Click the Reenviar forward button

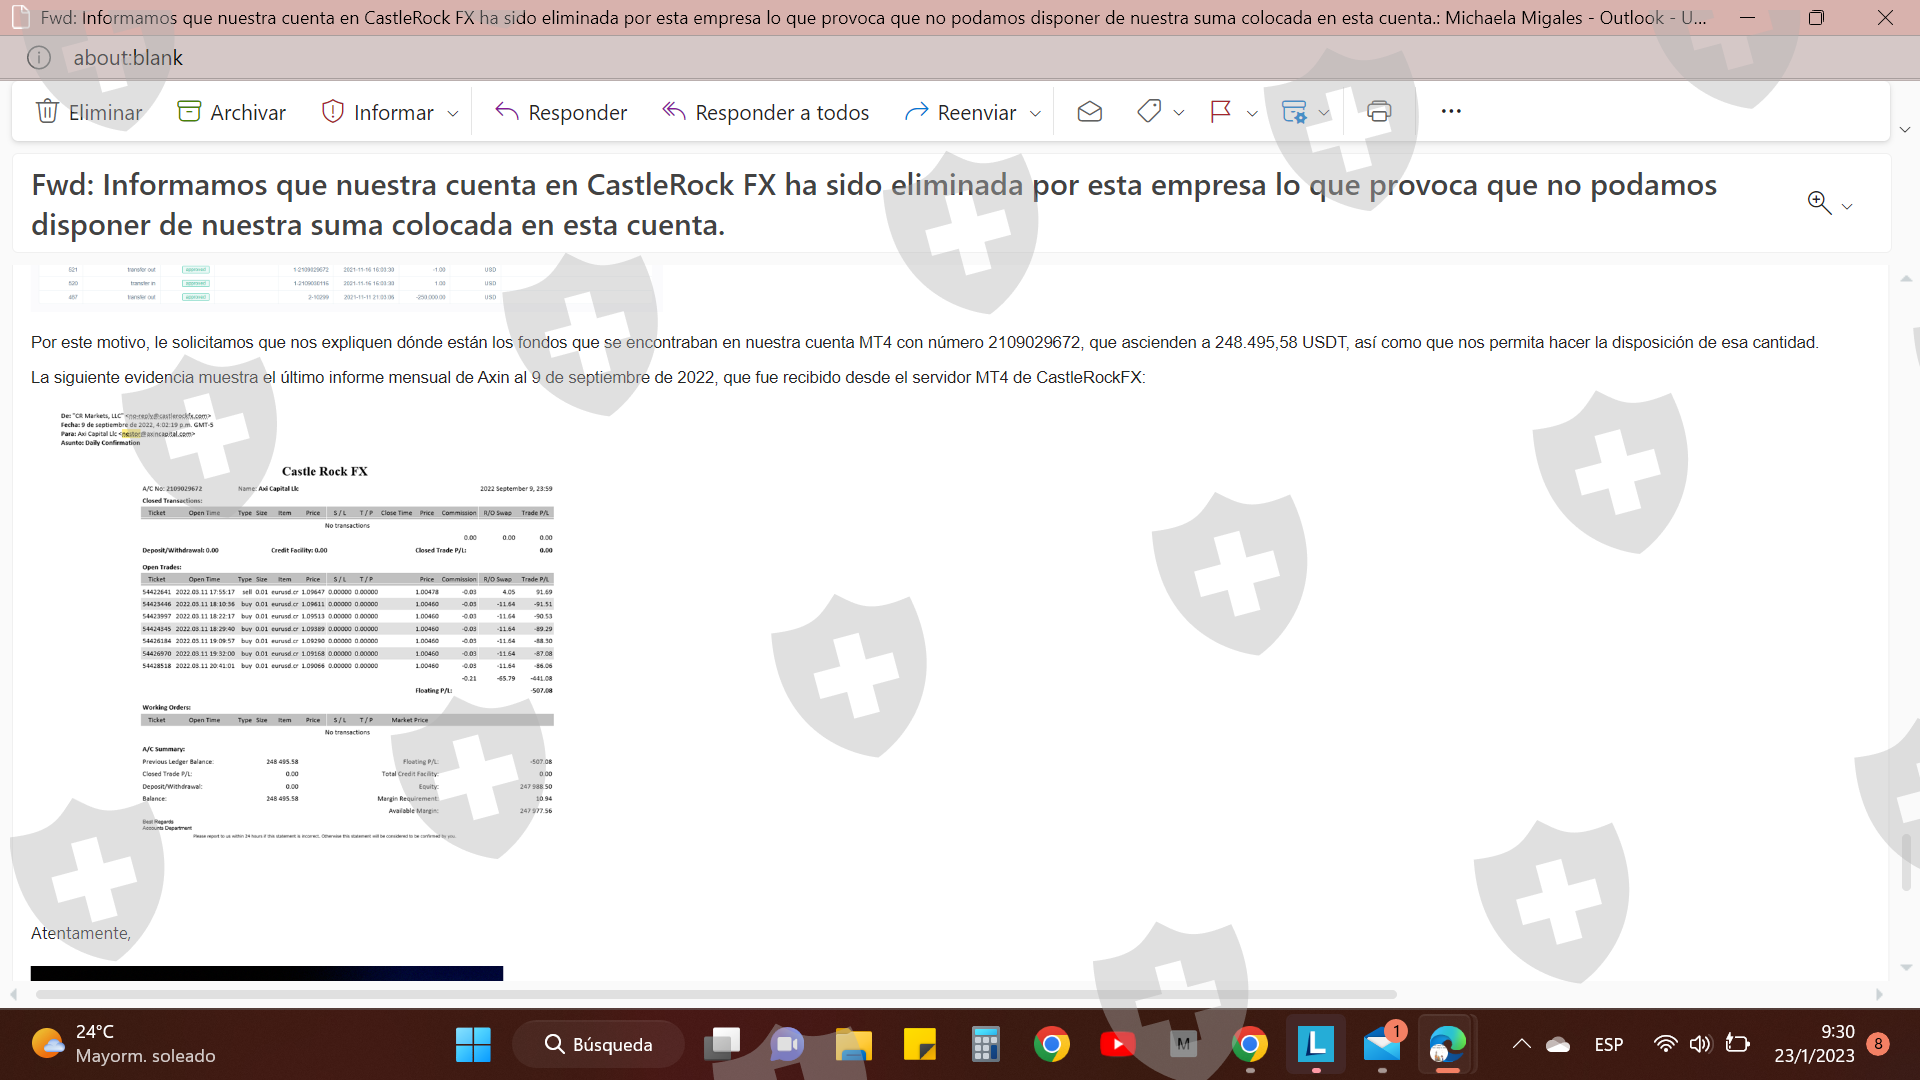[960, 112]
